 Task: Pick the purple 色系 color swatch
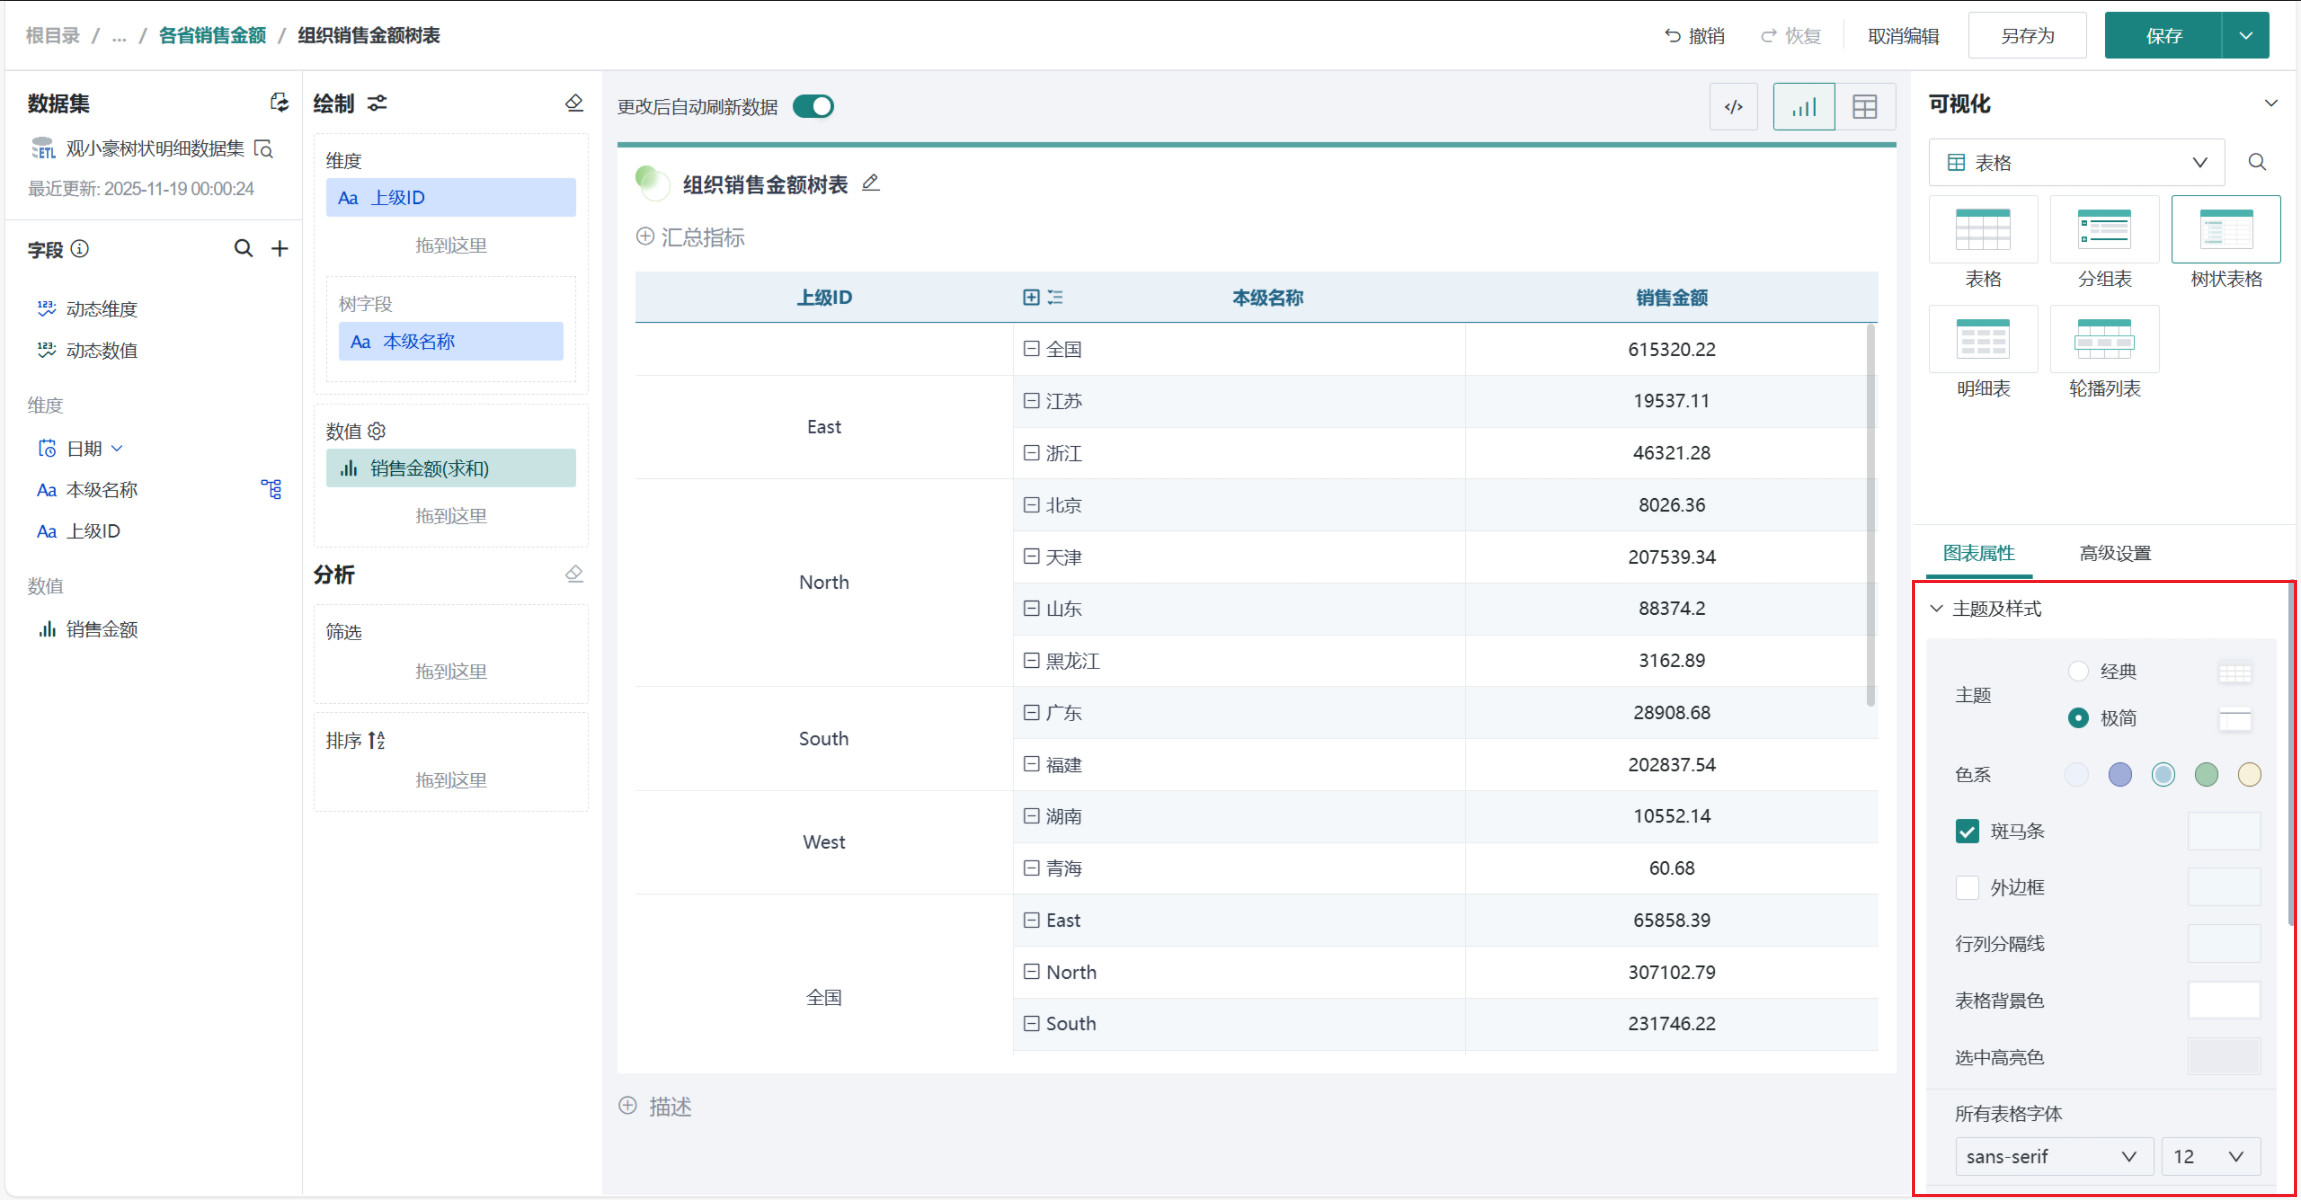[2120, 774]
